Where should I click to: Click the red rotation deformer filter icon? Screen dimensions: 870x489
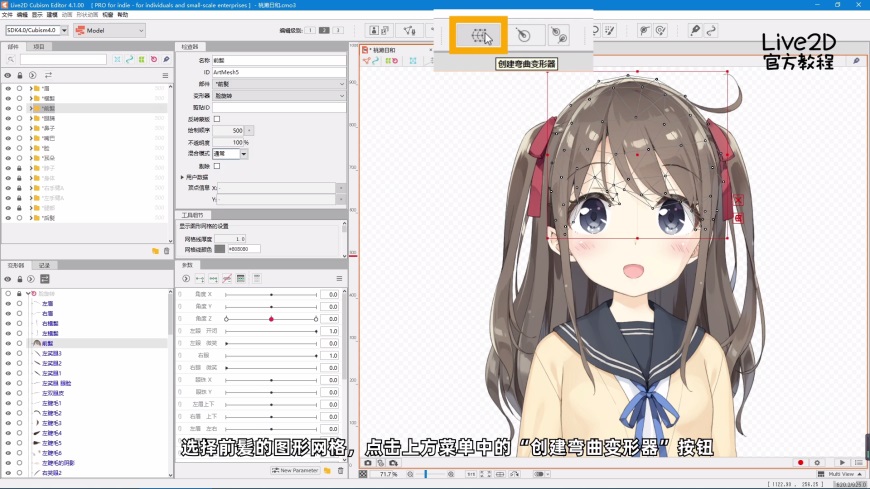point(154,59)
